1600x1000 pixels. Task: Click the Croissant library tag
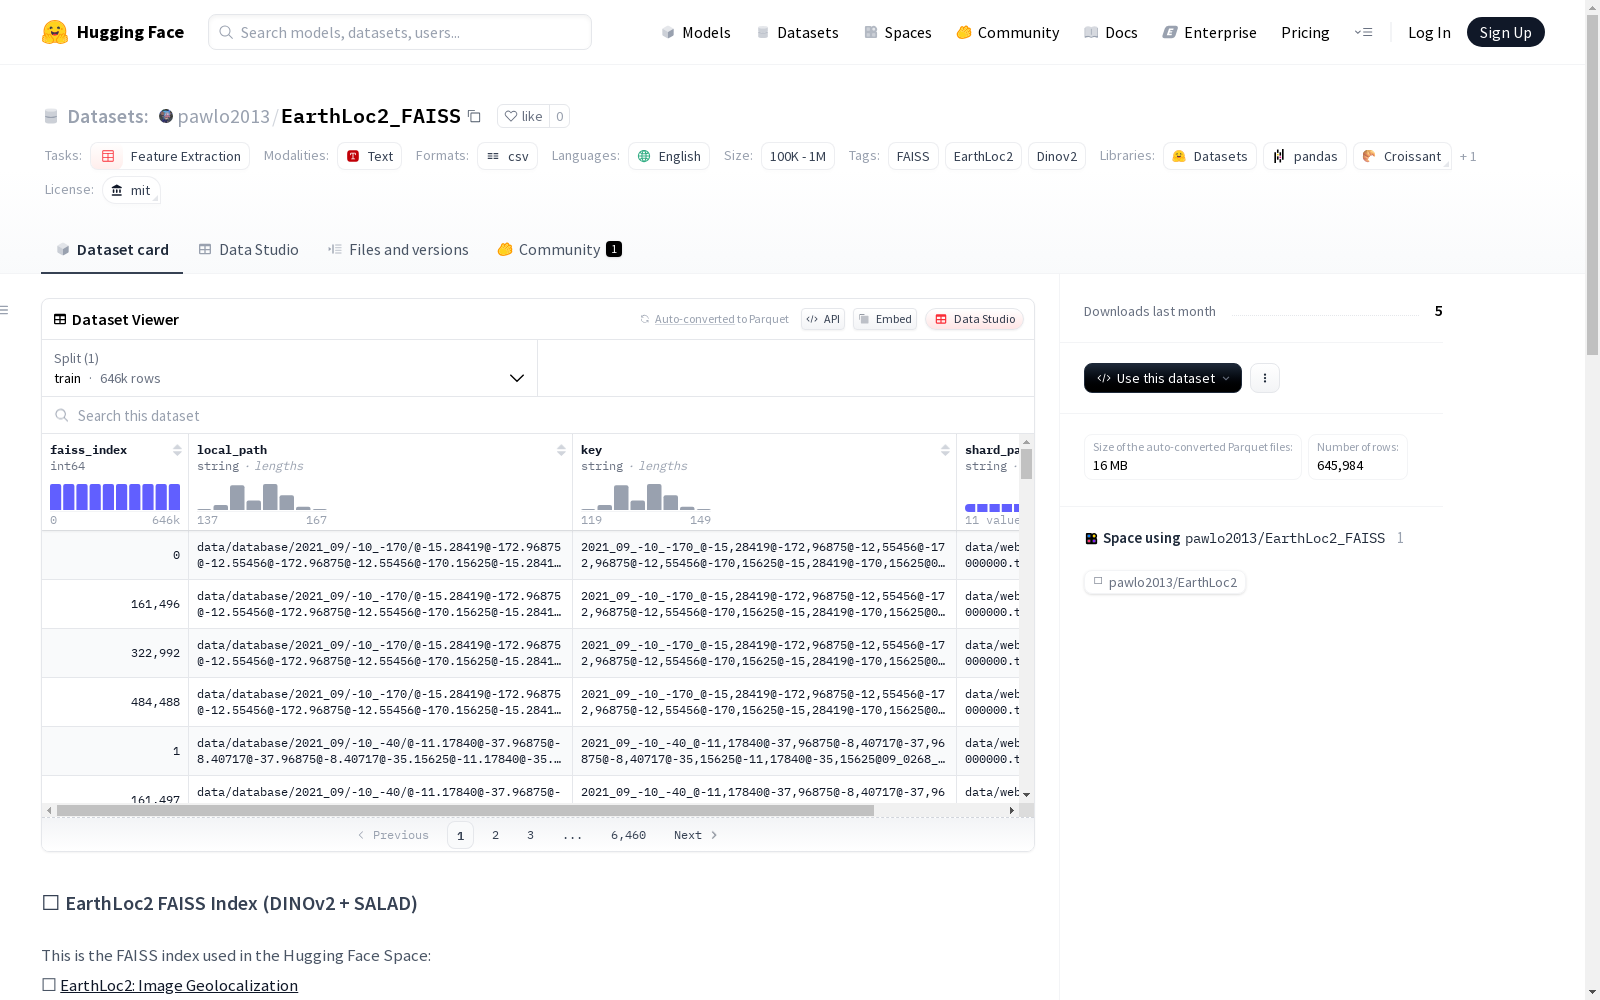coord(1402,156)
